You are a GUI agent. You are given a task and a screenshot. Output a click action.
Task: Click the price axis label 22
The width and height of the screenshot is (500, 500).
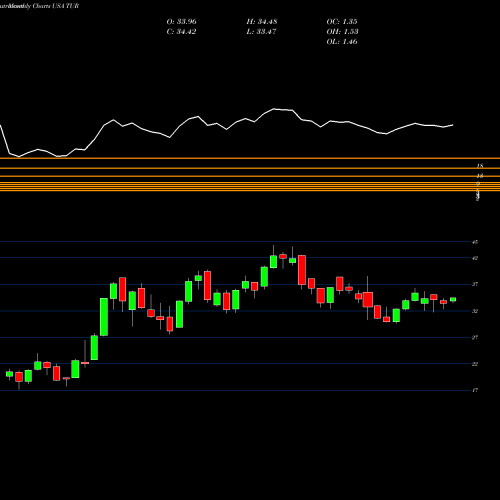click(475, 364)
